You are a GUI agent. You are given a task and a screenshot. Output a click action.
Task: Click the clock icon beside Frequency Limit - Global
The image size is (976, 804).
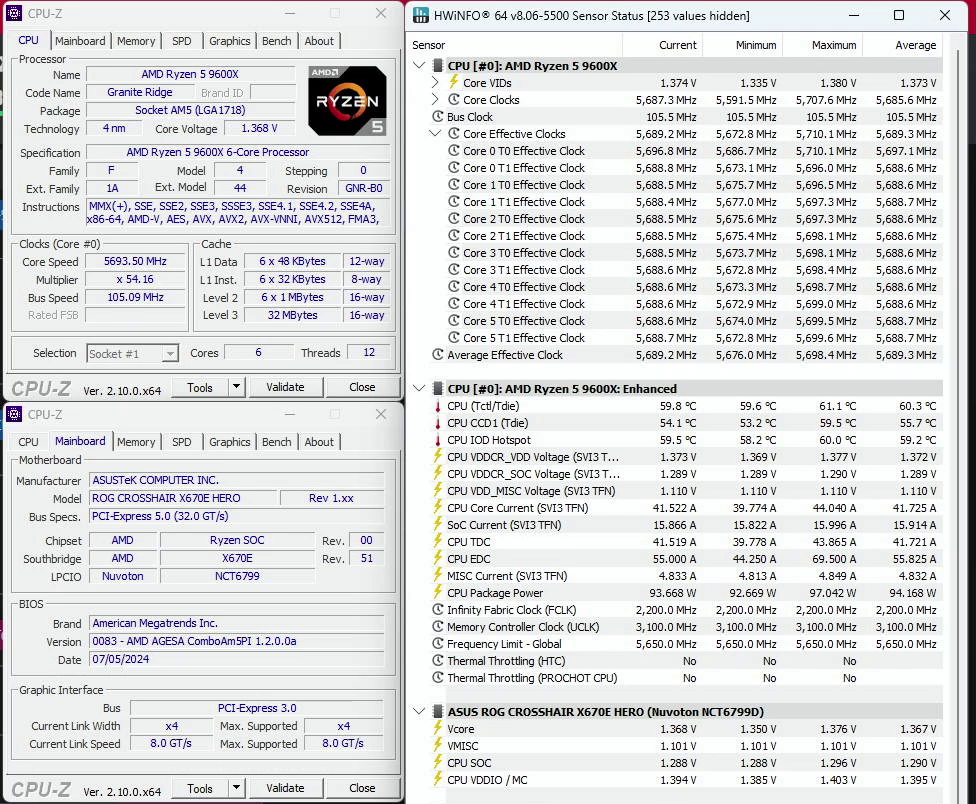pos(438,643)
